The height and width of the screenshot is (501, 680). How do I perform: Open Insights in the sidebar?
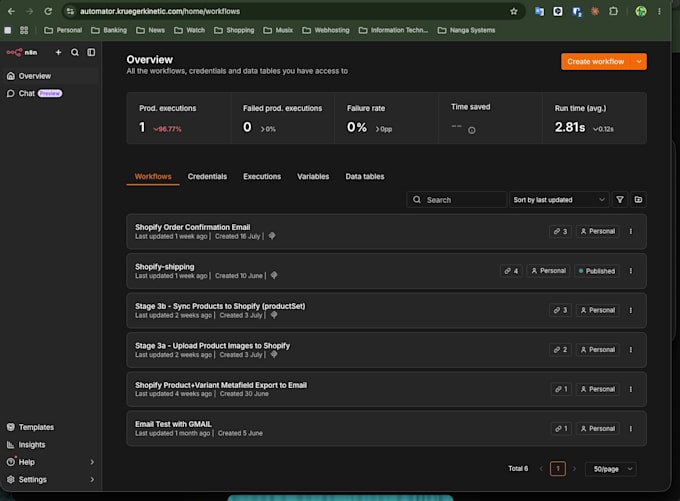pos(50,445)
